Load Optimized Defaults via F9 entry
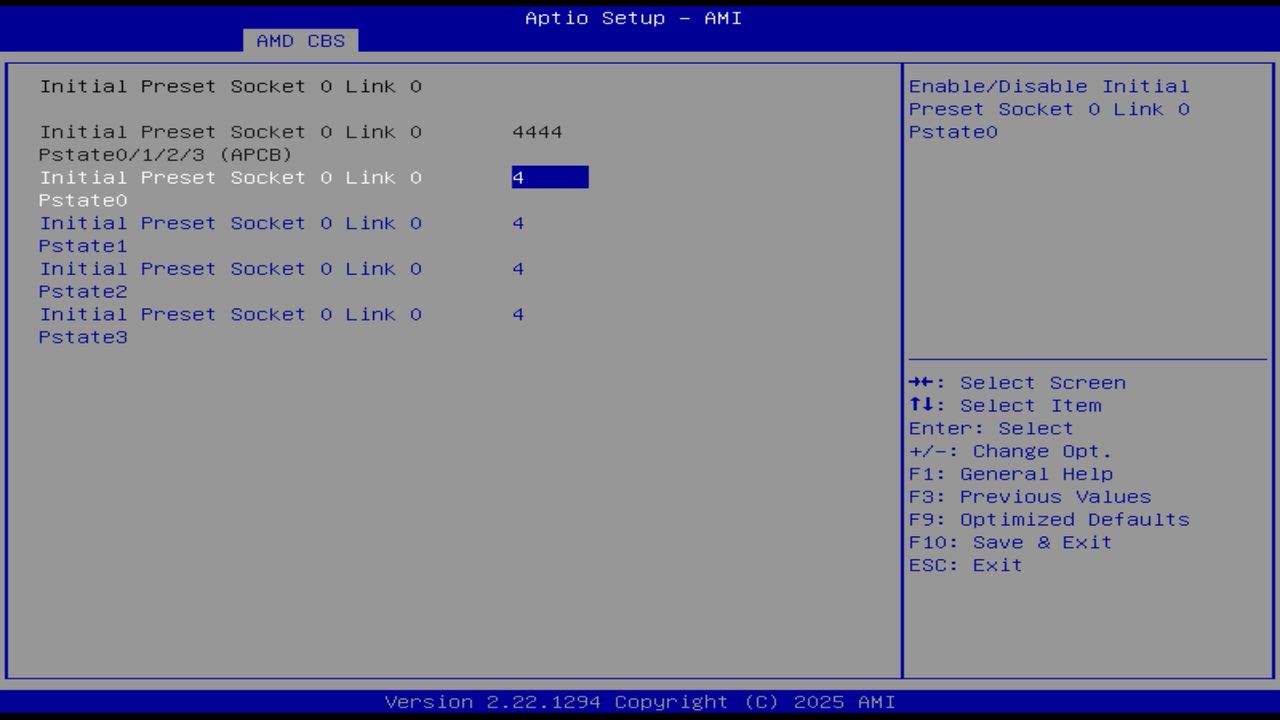The image size is (1280, 720). (1048, 519)
